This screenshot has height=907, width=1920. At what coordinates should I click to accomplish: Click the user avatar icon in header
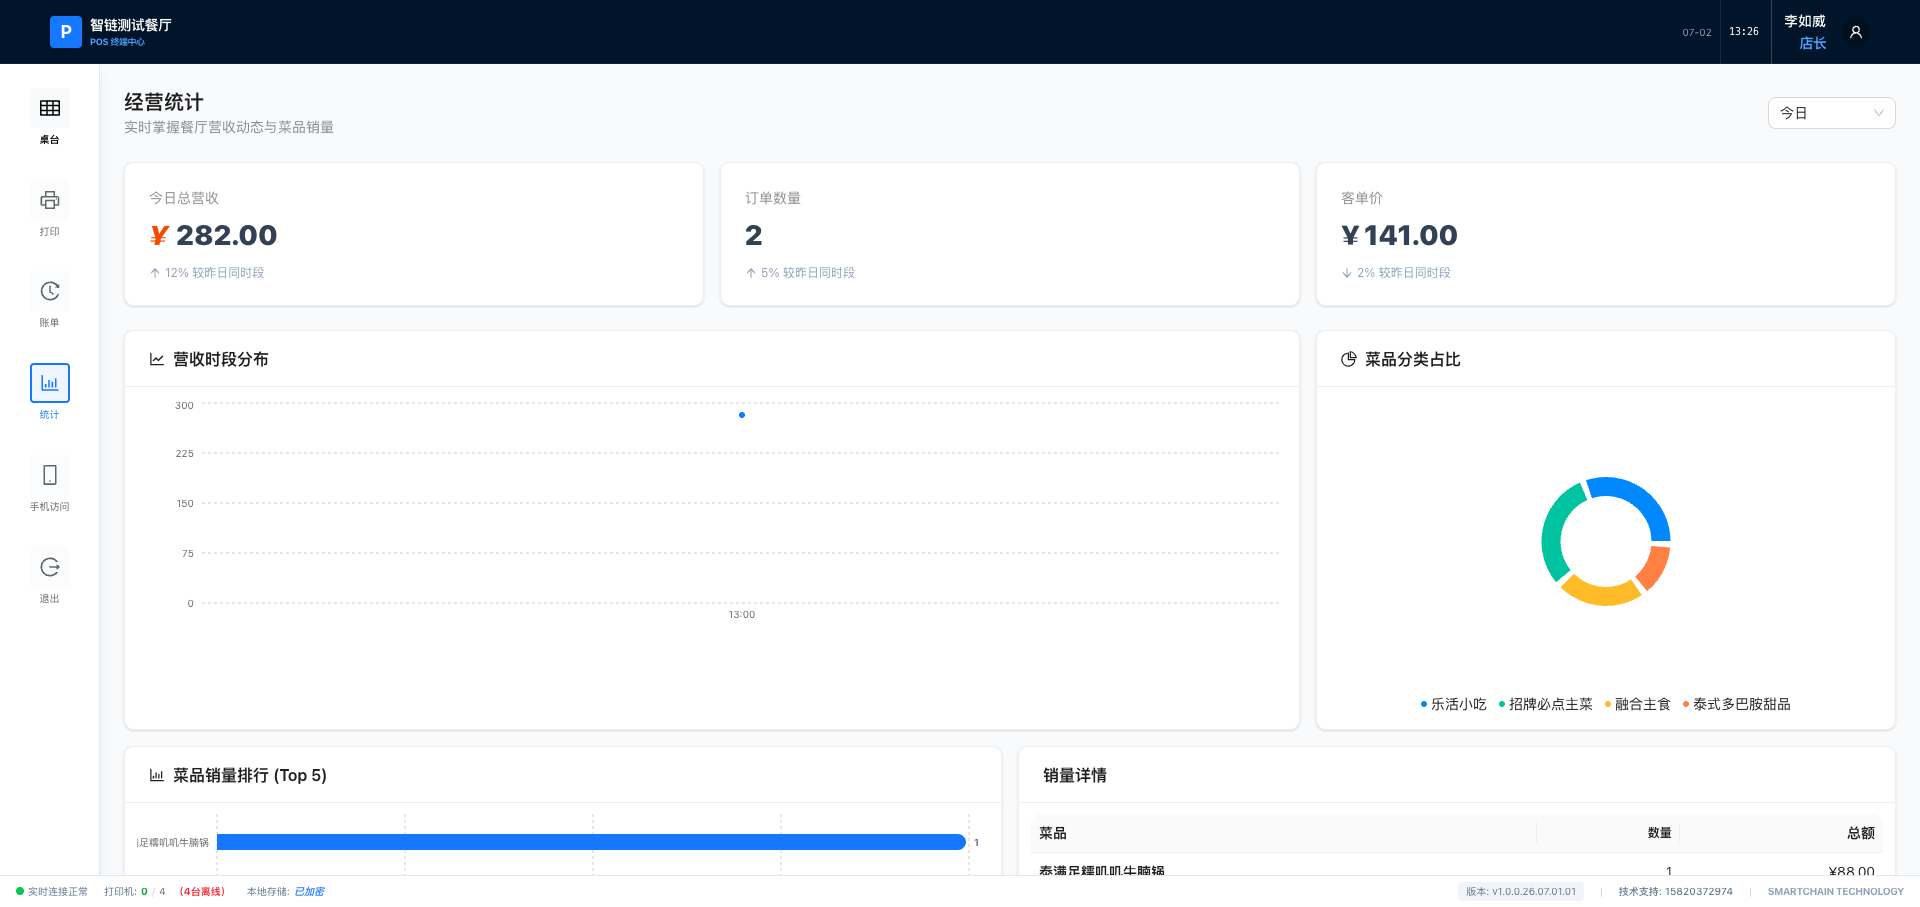tap(1856, 32)
